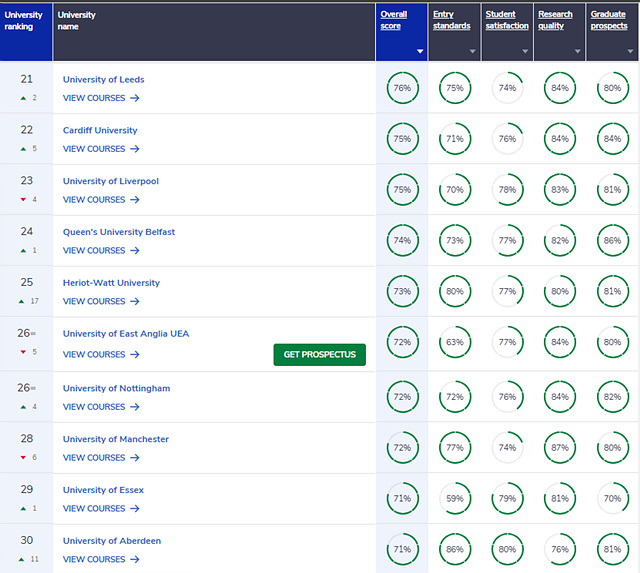
Task: View courses for Heriot-Watt University
Action: pos(101,301)
